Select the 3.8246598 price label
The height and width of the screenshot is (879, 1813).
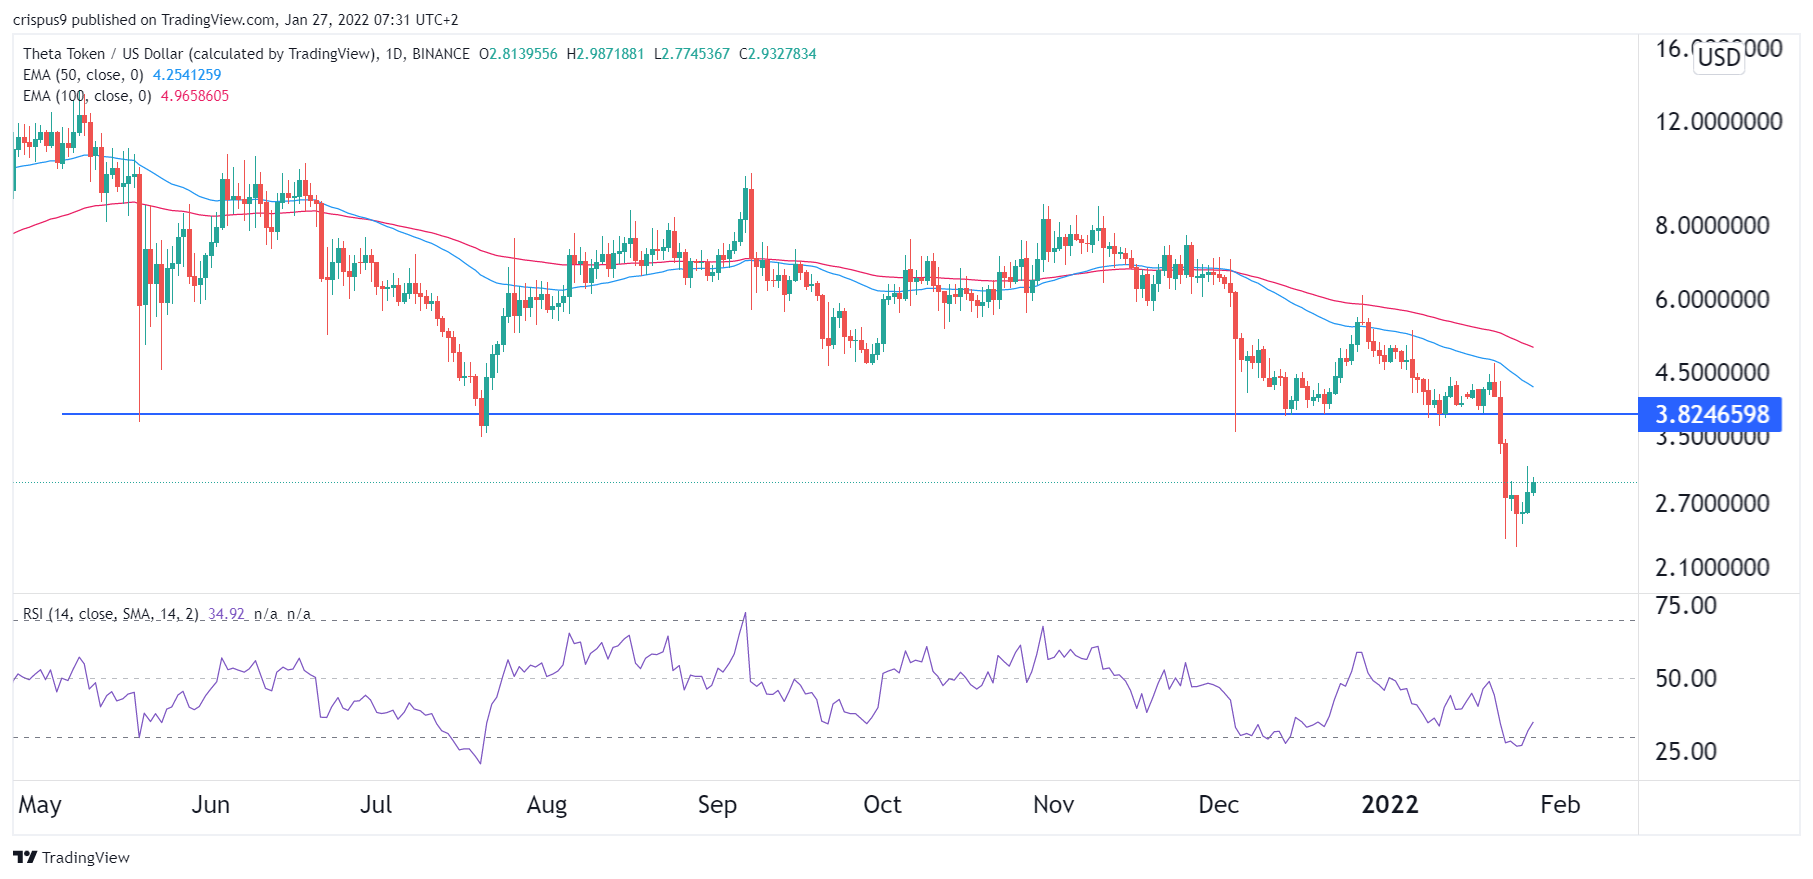tap(1711, 414)
